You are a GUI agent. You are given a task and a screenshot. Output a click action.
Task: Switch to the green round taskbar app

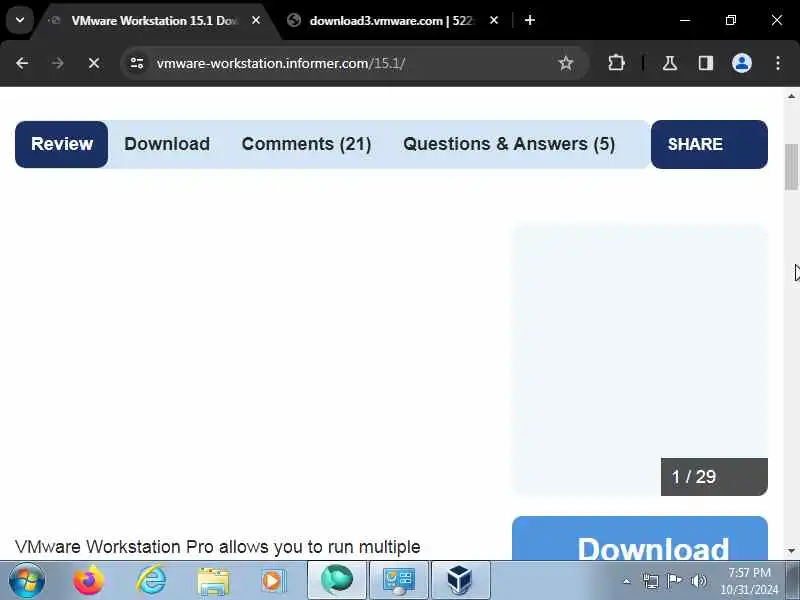pyautogui.click(x=337, y=581)
